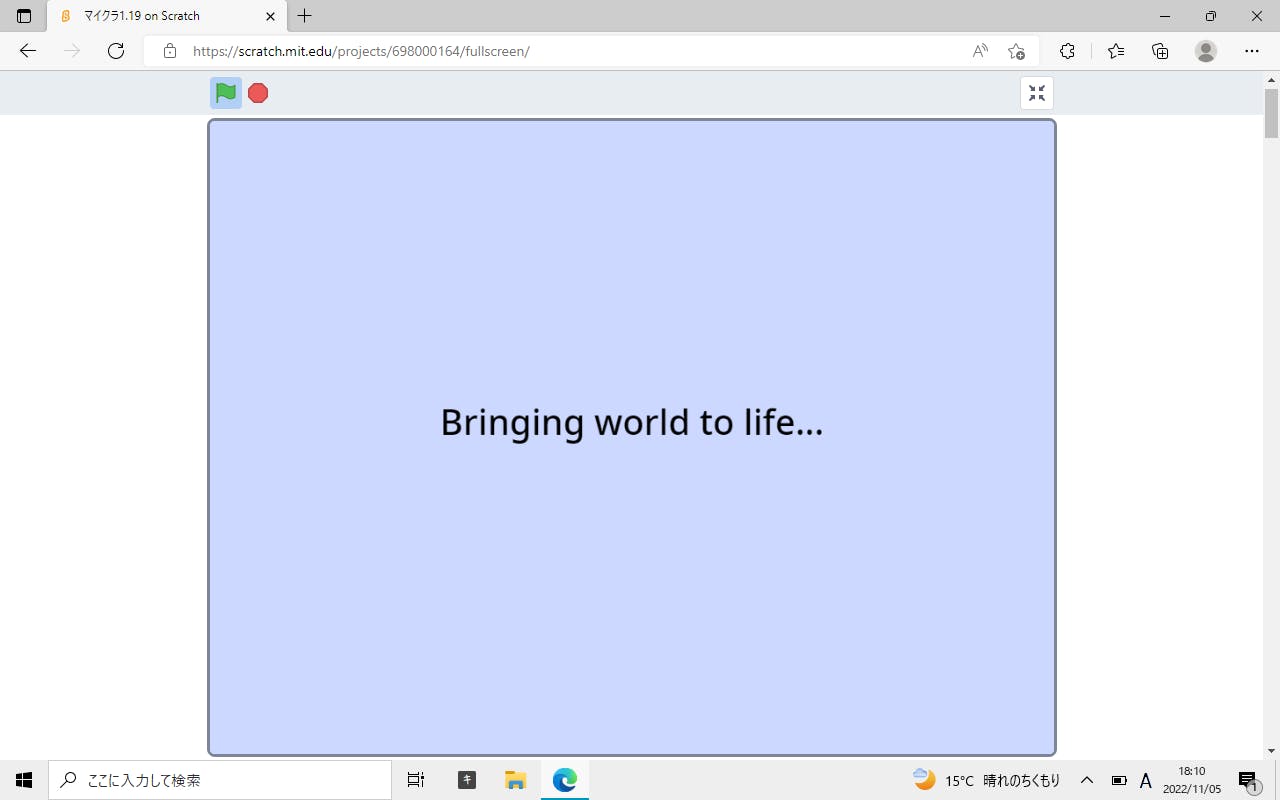This screenshot has height=800, width=1280.
Task: Open File Explorer from the taskbar
Action: [515, 780]
